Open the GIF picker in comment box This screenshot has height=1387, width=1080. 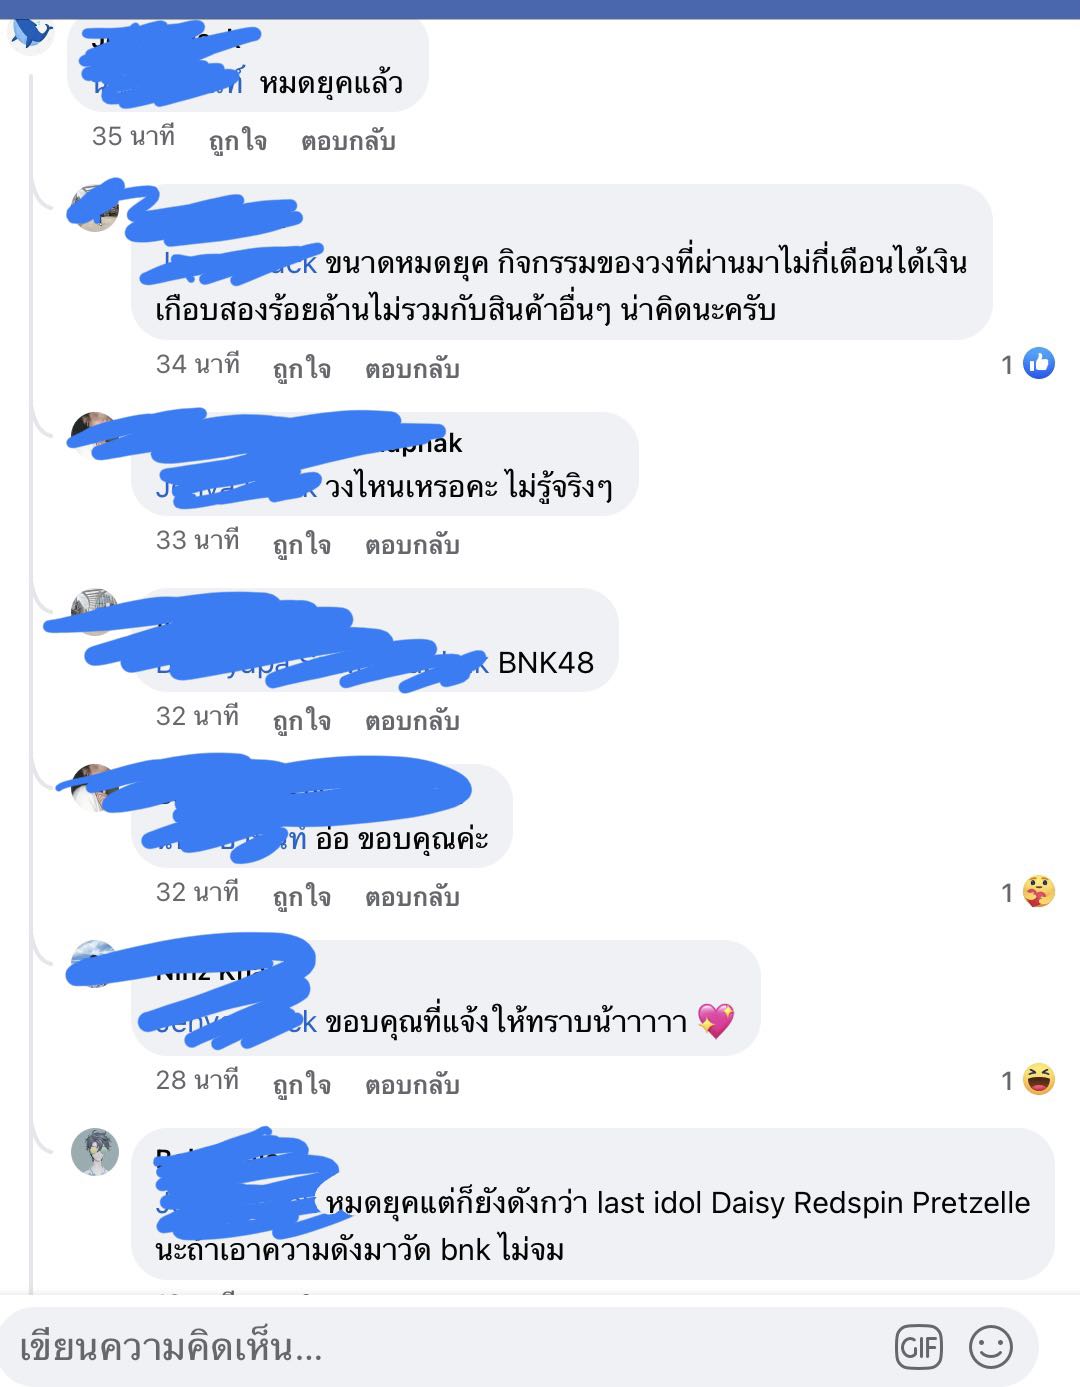pyautogui.click(x=918, y=1347)
